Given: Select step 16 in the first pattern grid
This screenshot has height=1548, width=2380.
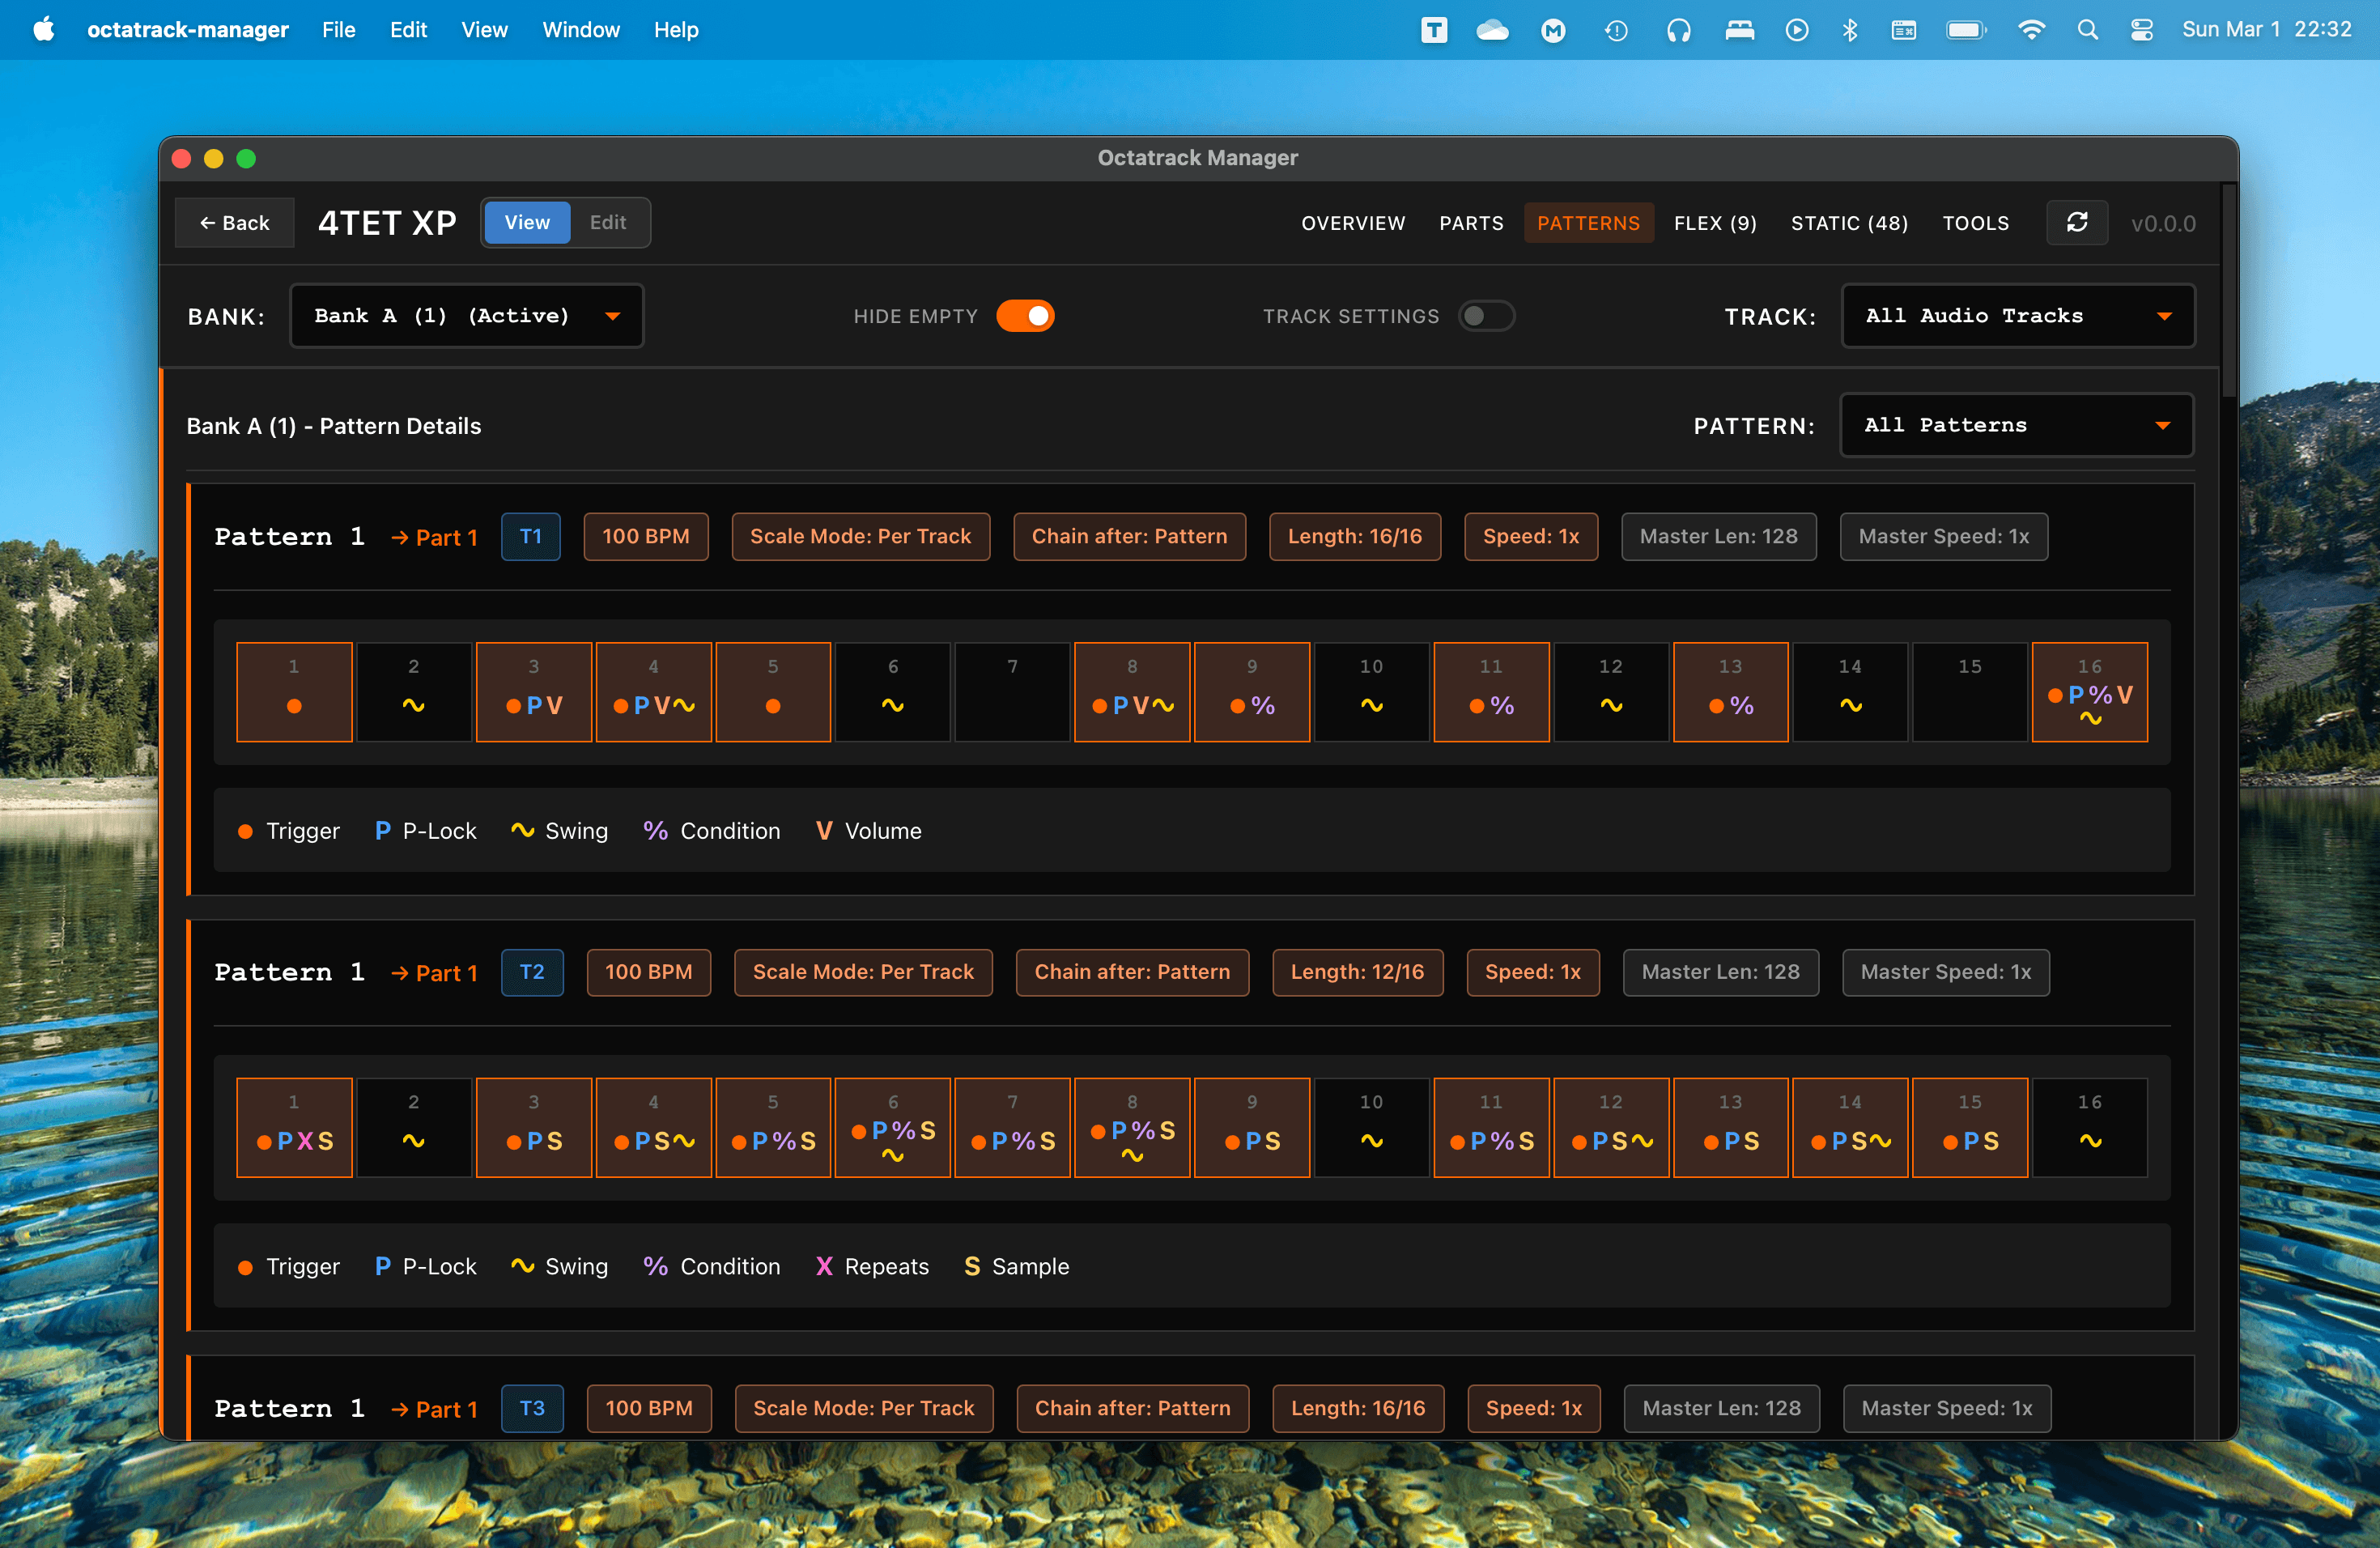Looking at the screenshot, I should [2090, 691].
